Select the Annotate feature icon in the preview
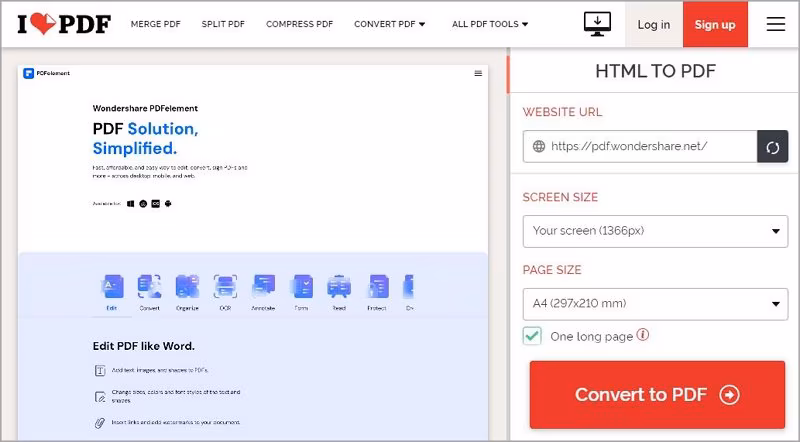This screenshot has width=800, height=442. (263, 286)
